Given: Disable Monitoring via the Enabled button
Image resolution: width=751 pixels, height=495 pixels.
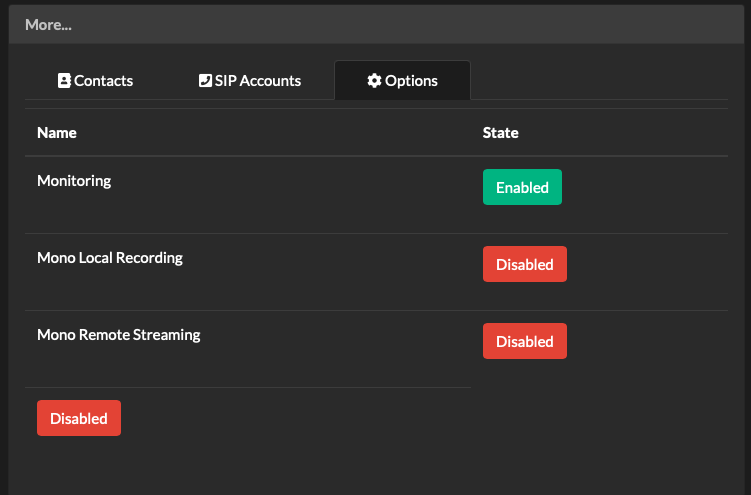Looking at the screenshot, I should click(522, 187).
